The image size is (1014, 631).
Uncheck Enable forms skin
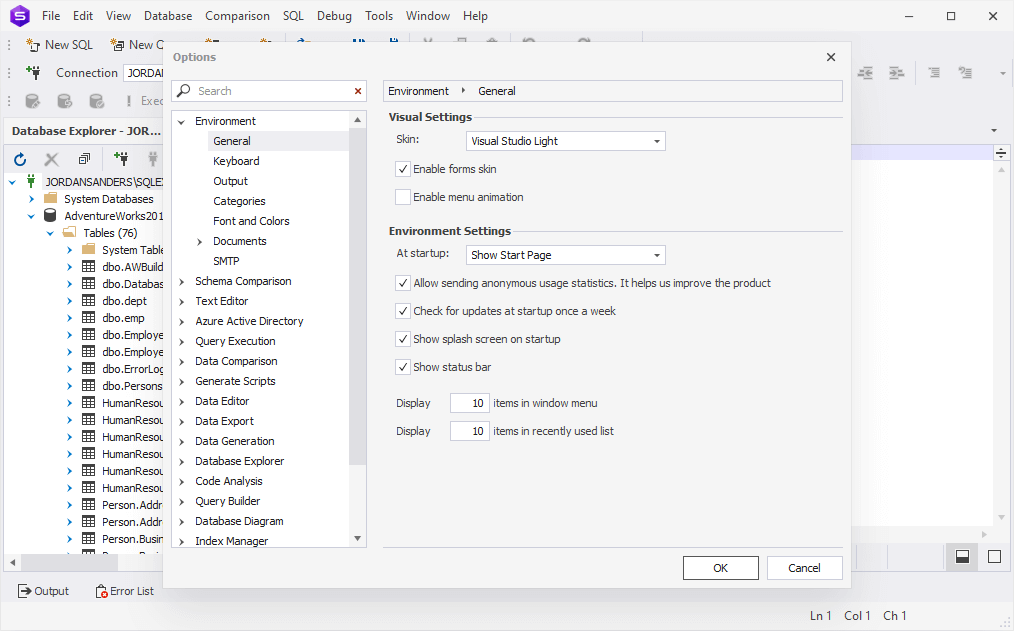pos(403,169)
